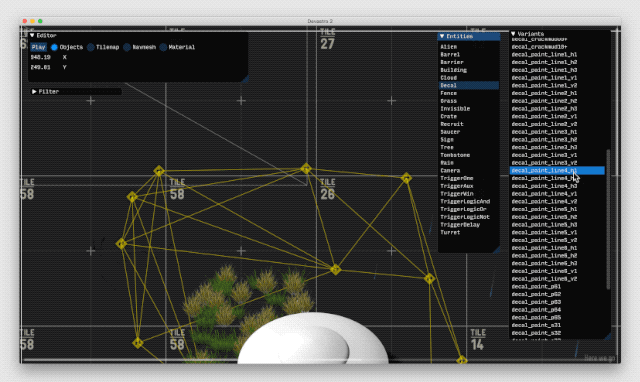Expand the Filter section
Screen dimensions: 640x382
34,91
